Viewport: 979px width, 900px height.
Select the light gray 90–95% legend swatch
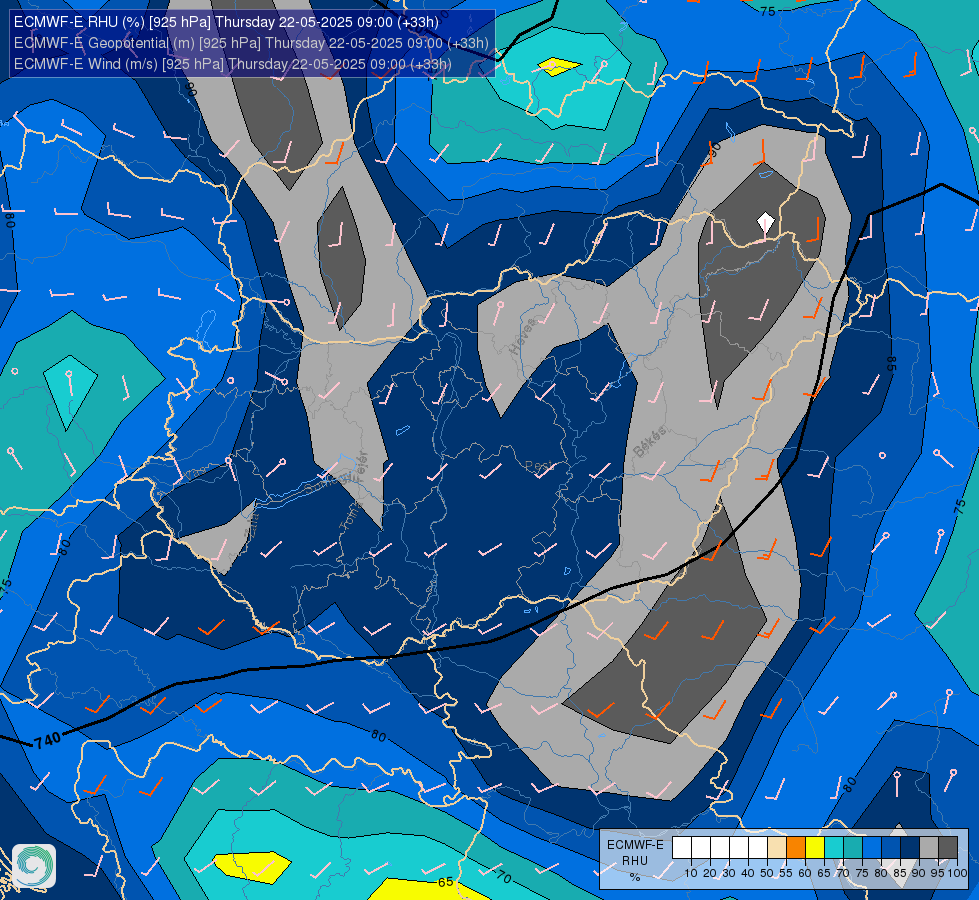pyautogui.click(x=929, y=848)
